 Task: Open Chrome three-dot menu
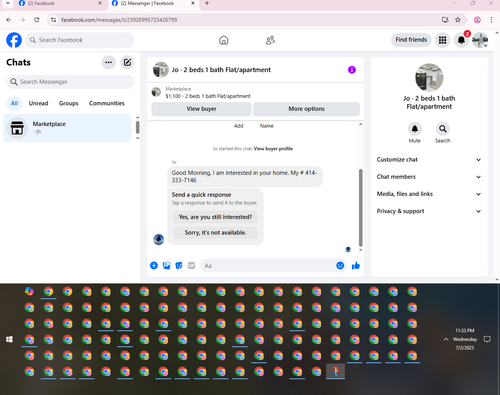click(491, 20)
